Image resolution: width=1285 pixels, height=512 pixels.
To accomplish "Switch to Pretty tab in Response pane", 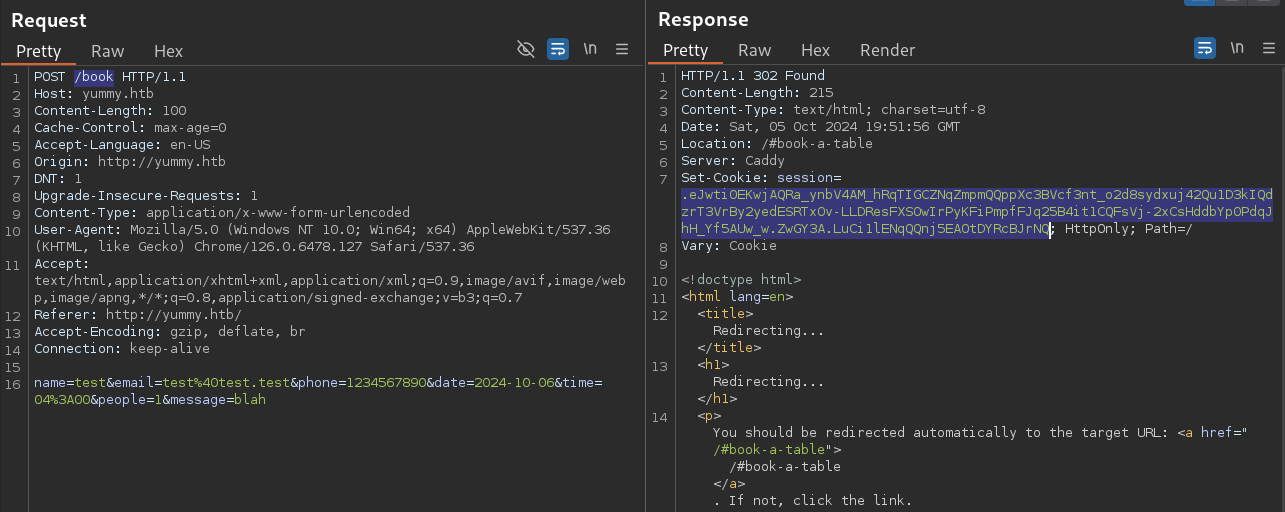I will [685, 50].
